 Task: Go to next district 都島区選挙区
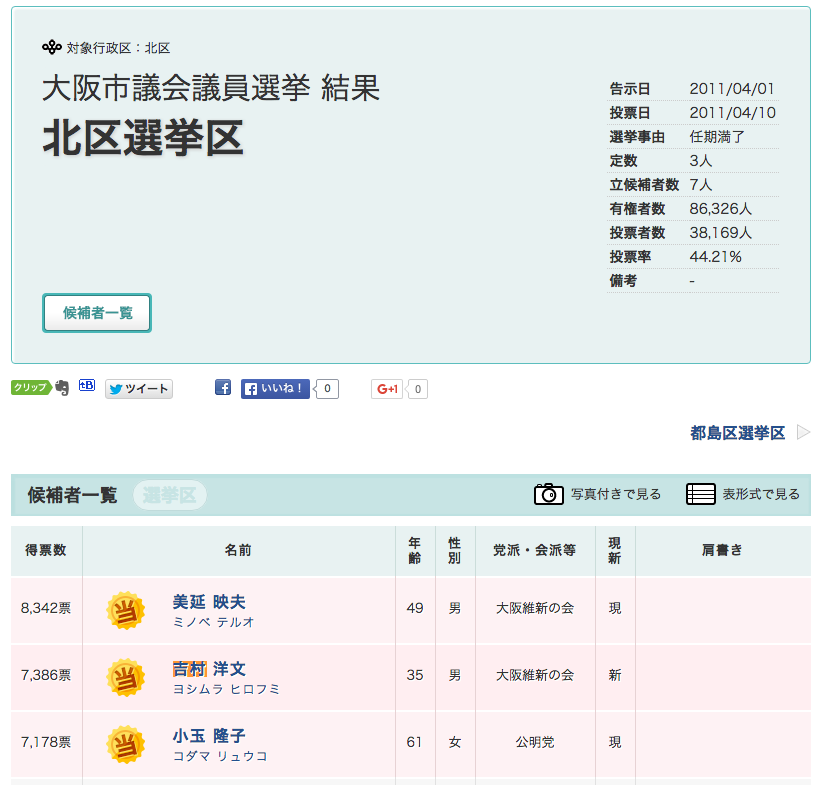pos(737,433)
